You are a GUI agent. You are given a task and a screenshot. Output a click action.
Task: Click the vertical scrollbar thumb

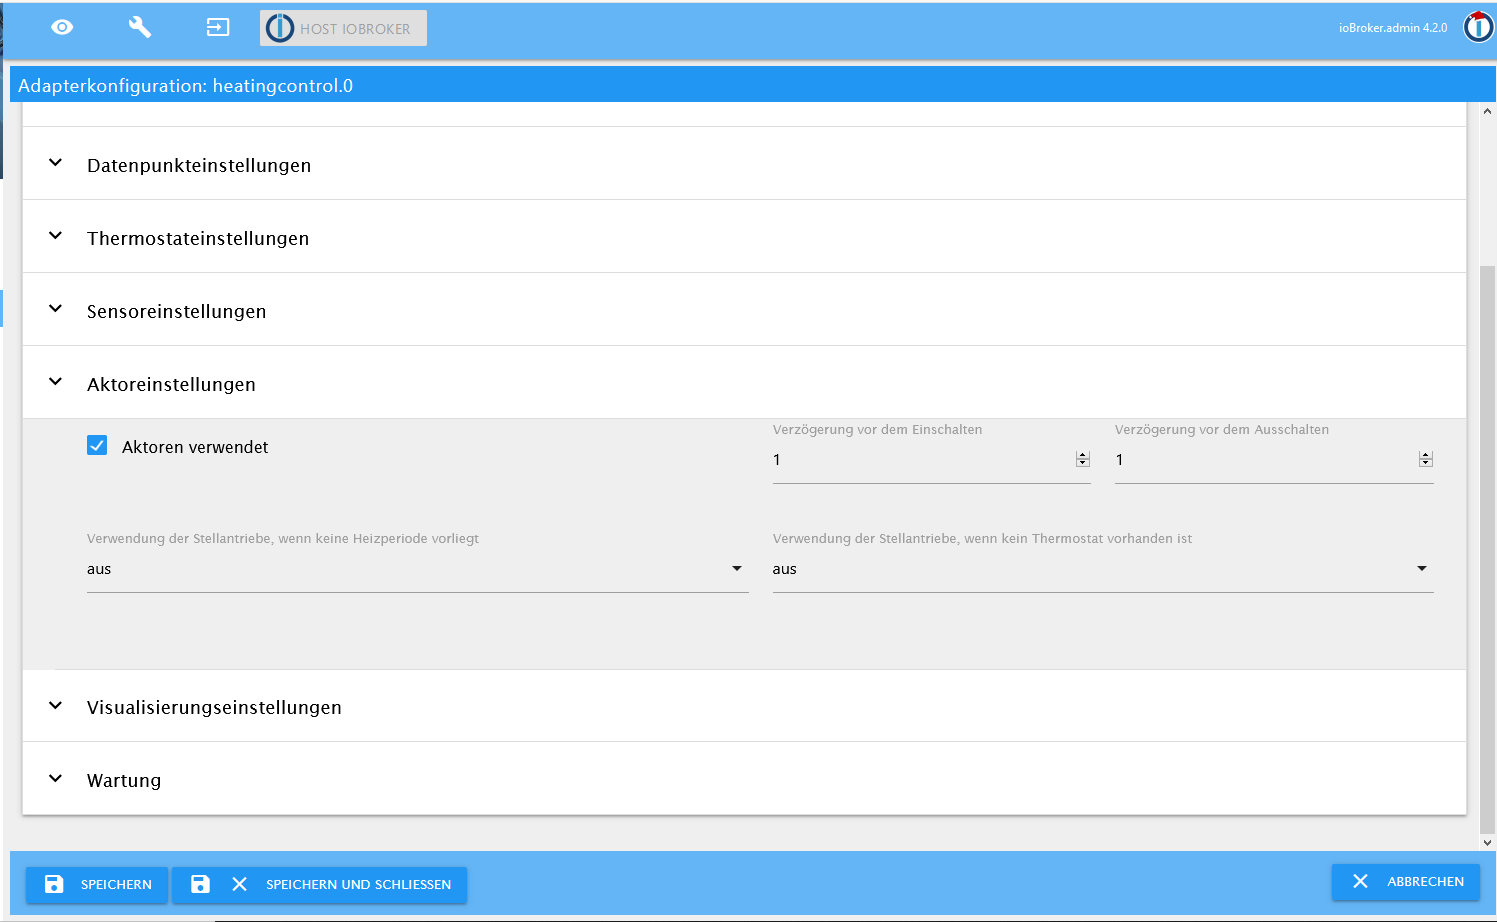tap(1488, 550)
